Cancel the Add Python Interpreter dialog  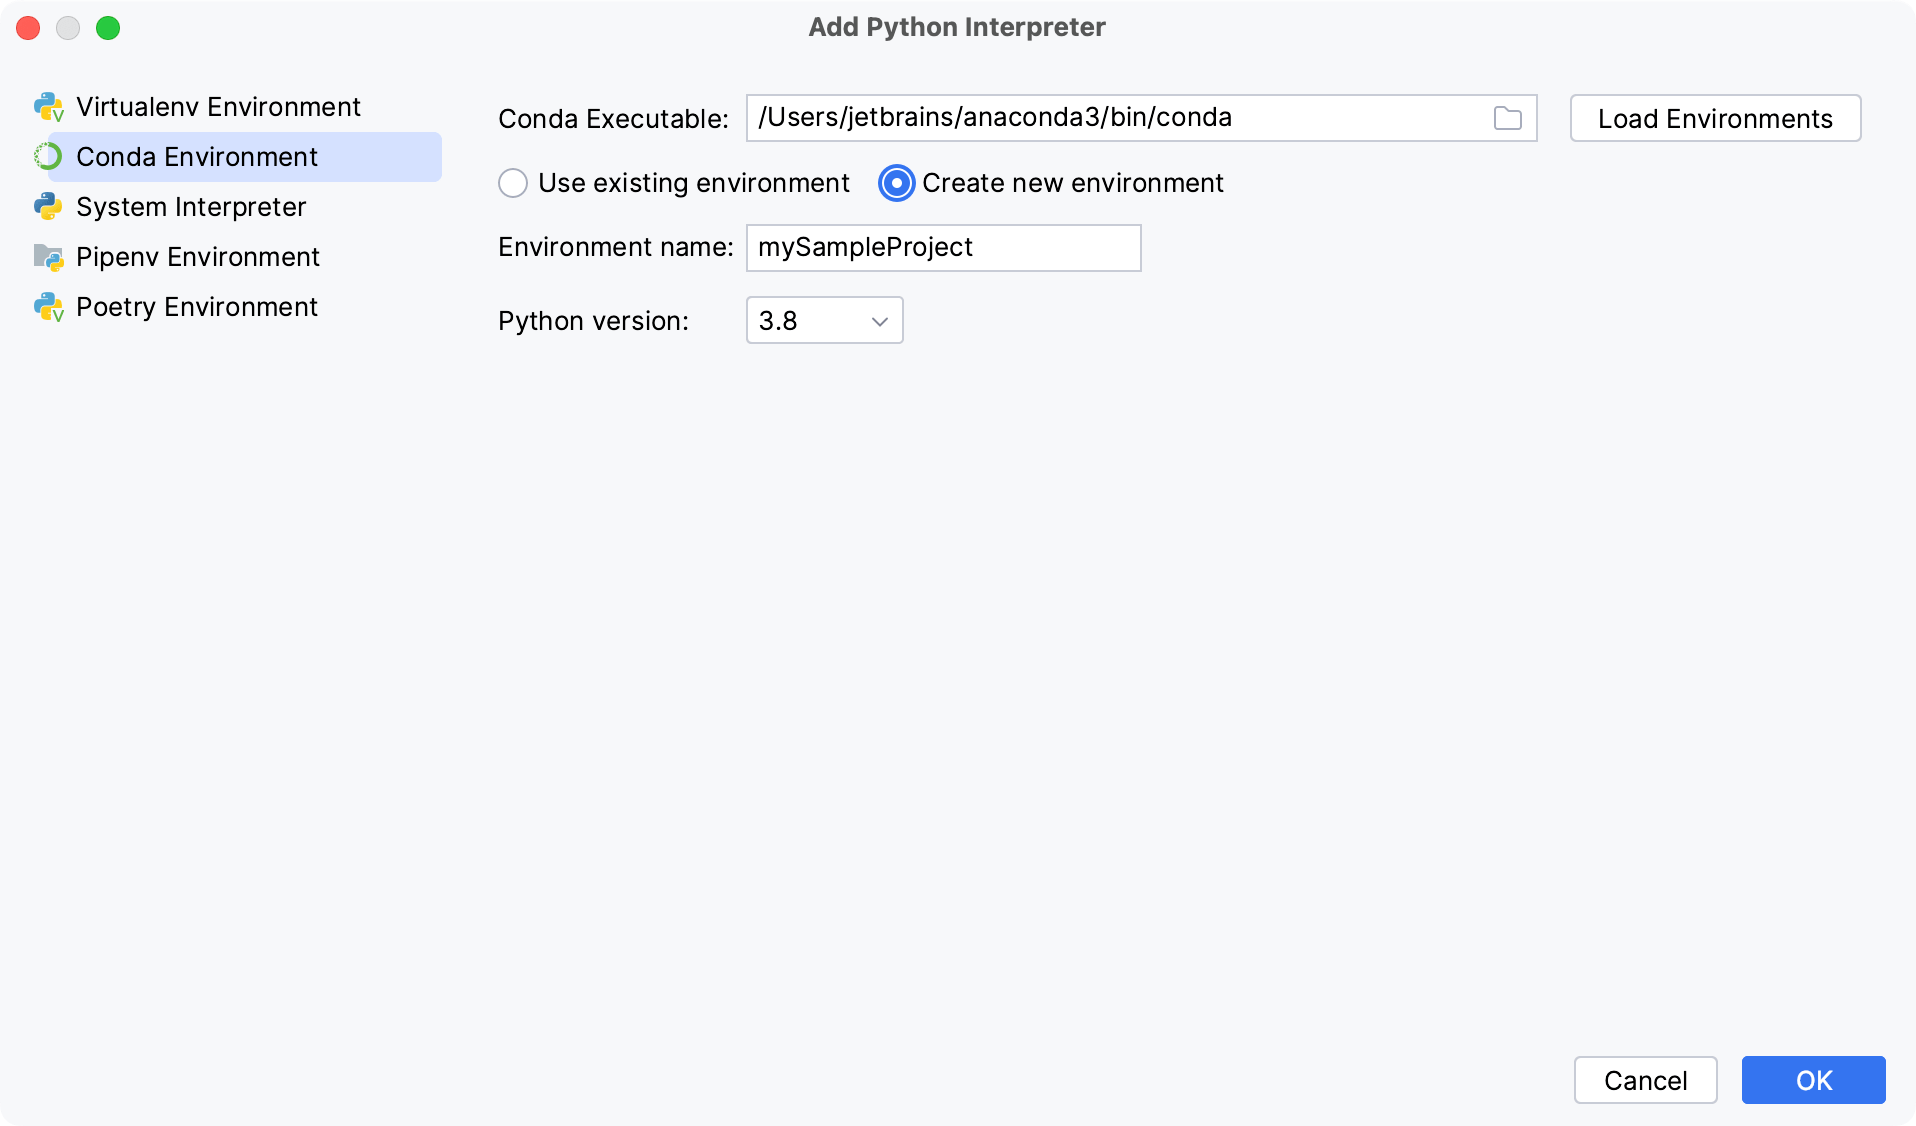tap(1644, 1080)
